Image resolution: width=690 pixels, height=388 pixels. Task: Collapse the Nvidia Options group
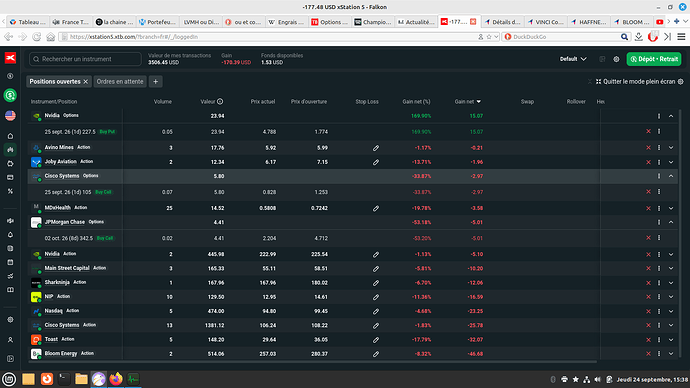[671, 116]
